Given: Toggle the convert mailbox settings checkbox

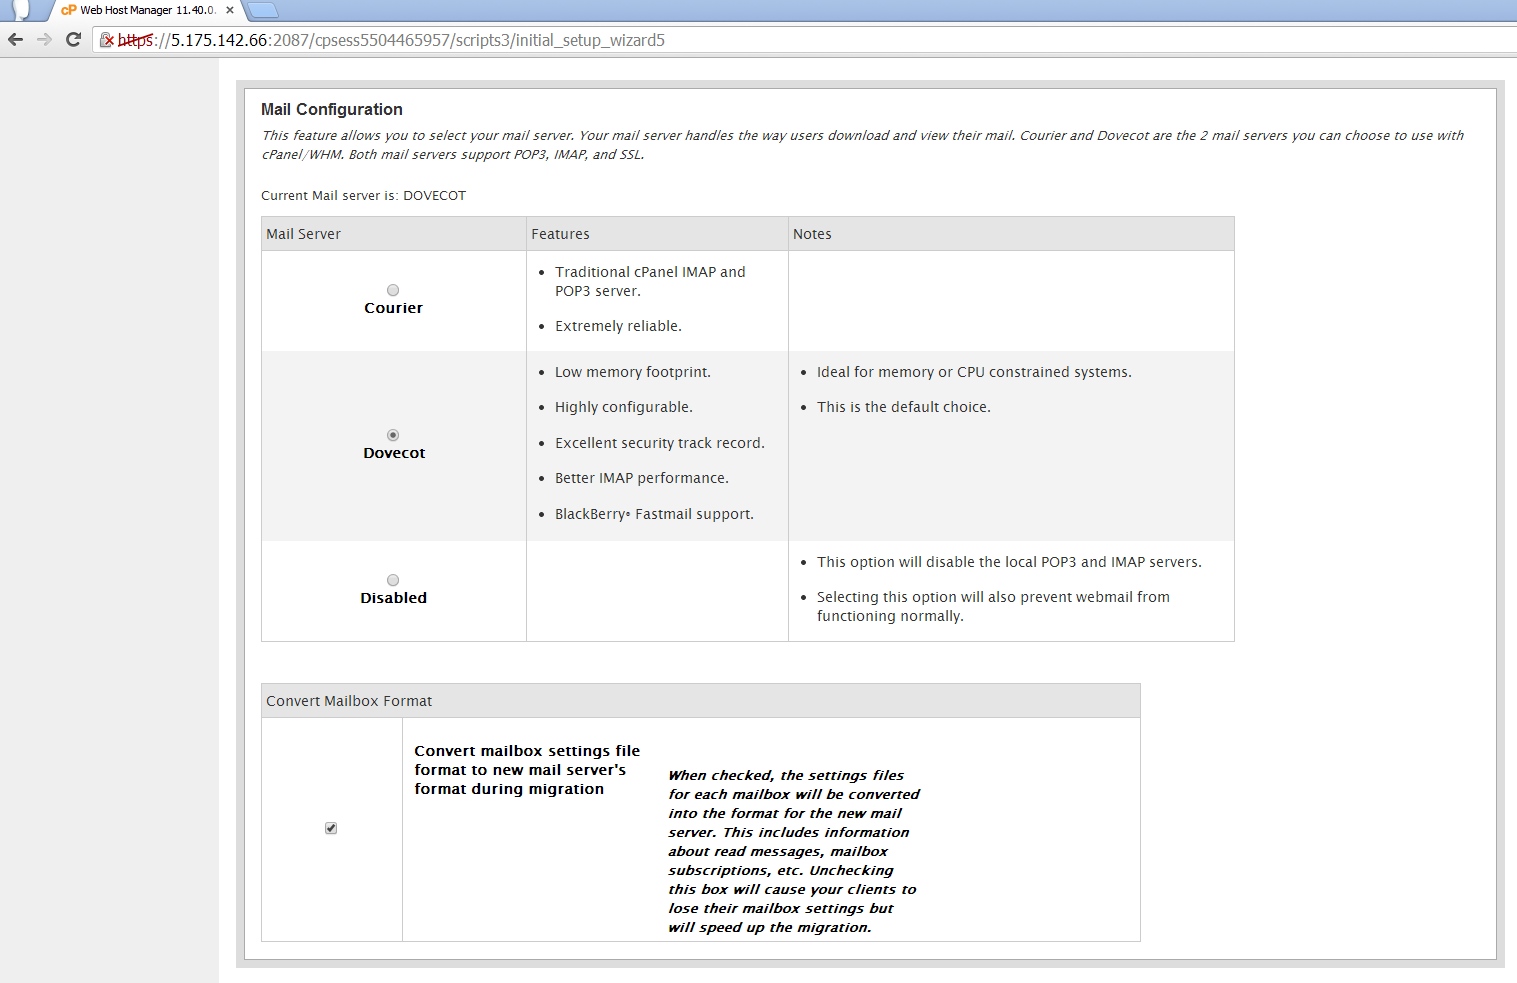Looking at the screenshot, I should tap(331, 828).
